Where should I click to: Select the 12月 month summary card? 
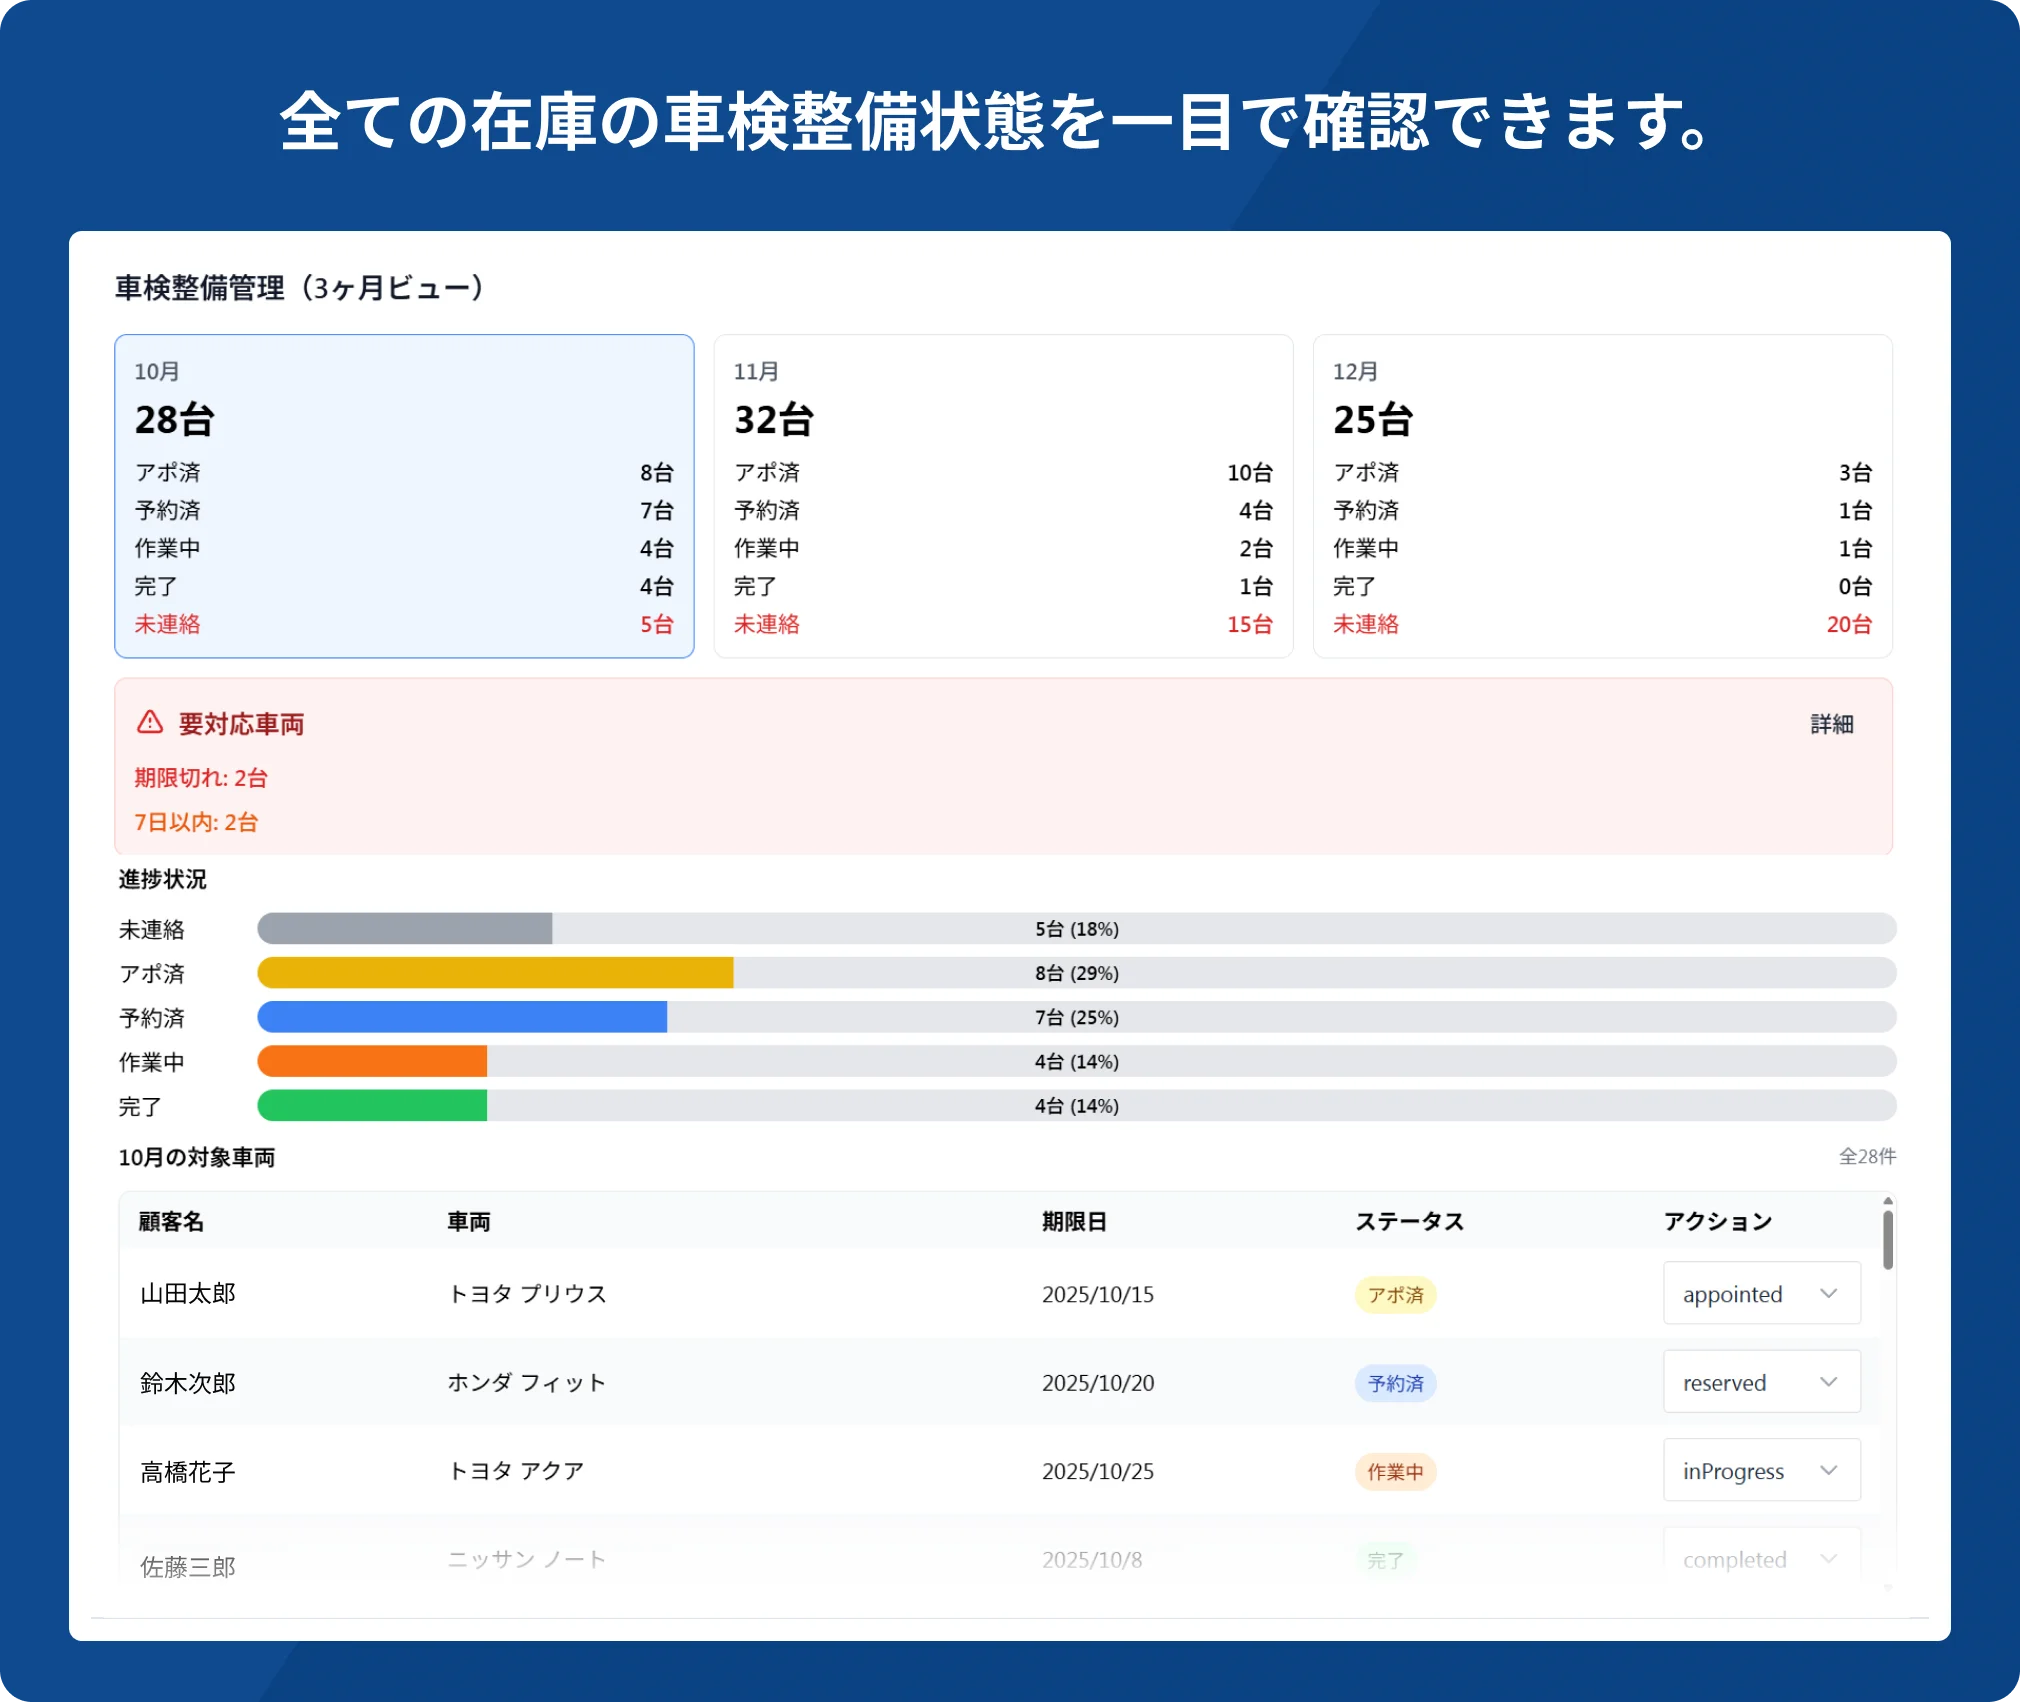(1602, 496)
